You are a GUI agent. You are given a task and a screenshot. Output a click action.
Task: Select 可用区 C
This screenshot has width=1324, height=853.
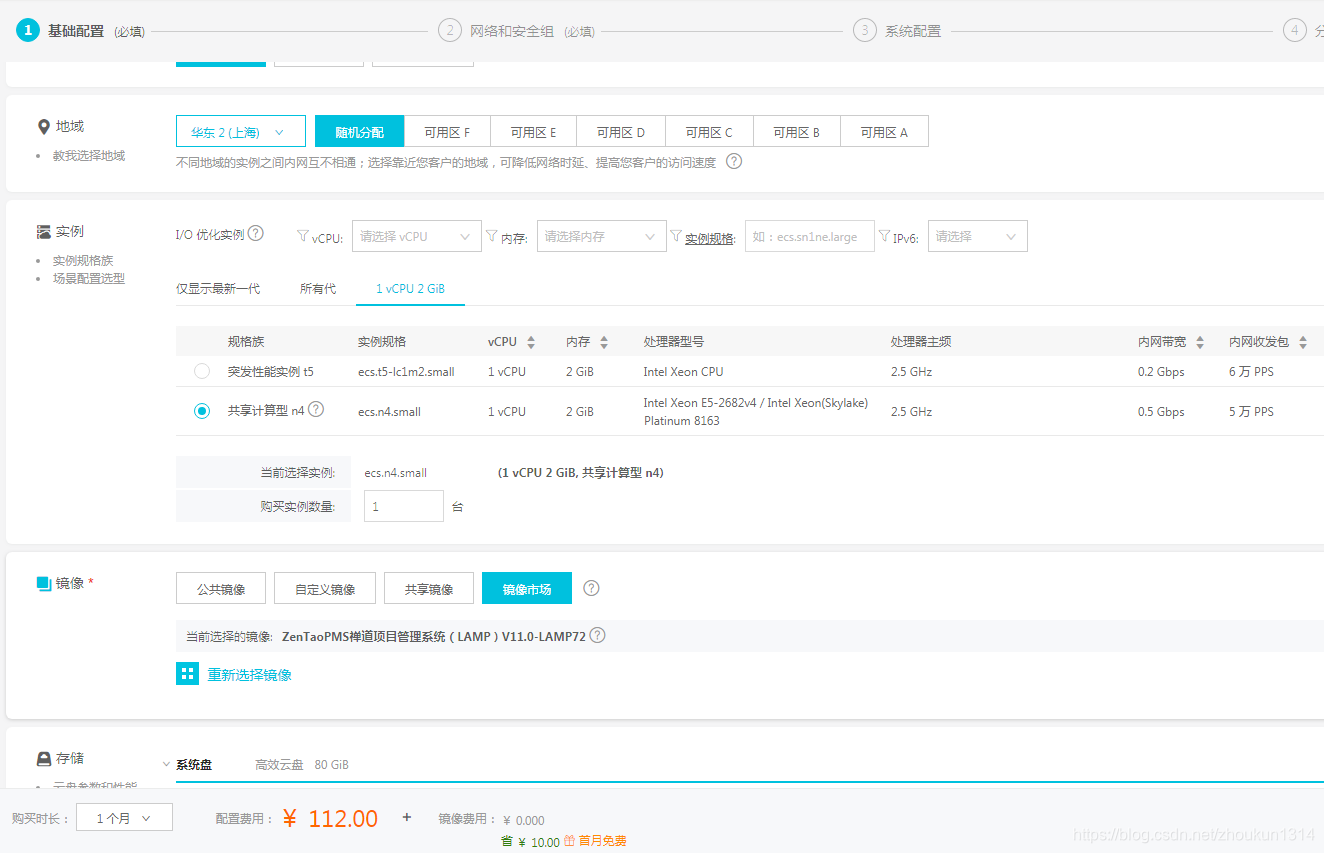tap(709, 132)
